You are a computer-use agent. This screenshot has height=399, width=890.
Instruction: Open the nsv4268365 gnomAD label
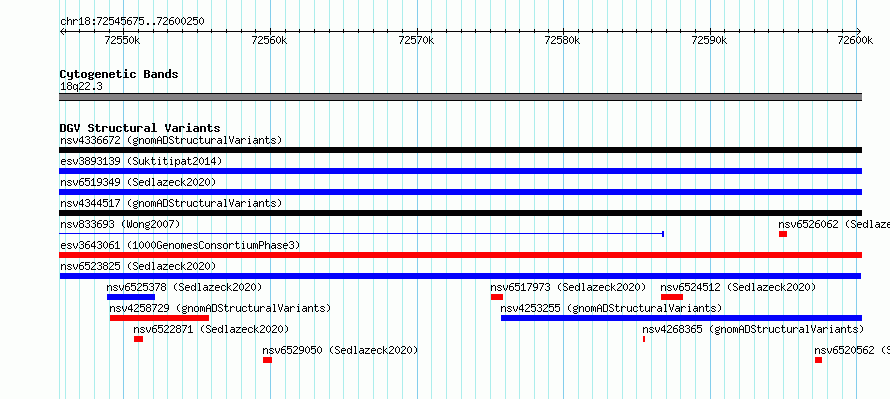point(753,329)
